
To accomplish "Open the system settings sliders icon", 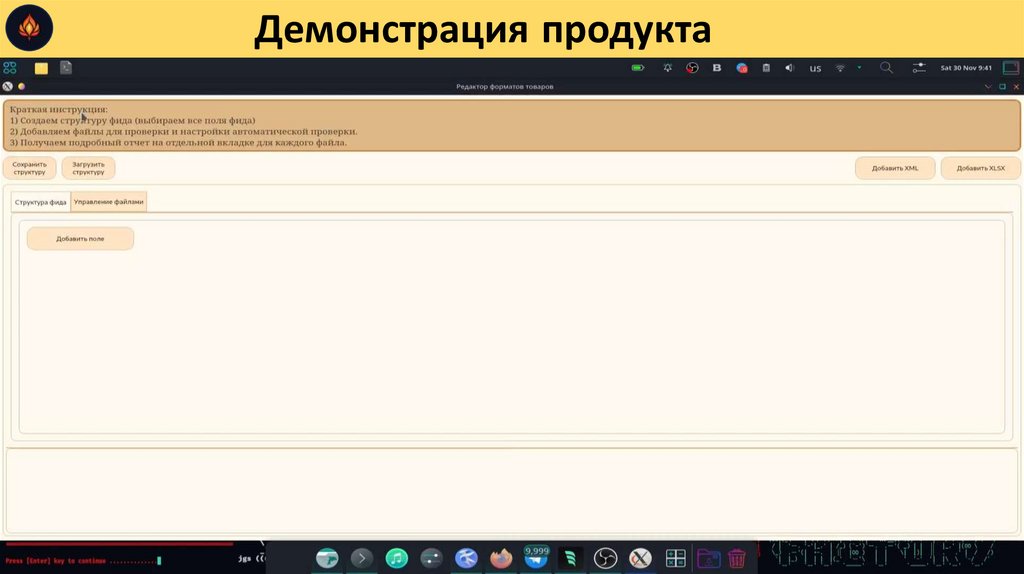I will (x=919, y=68).
